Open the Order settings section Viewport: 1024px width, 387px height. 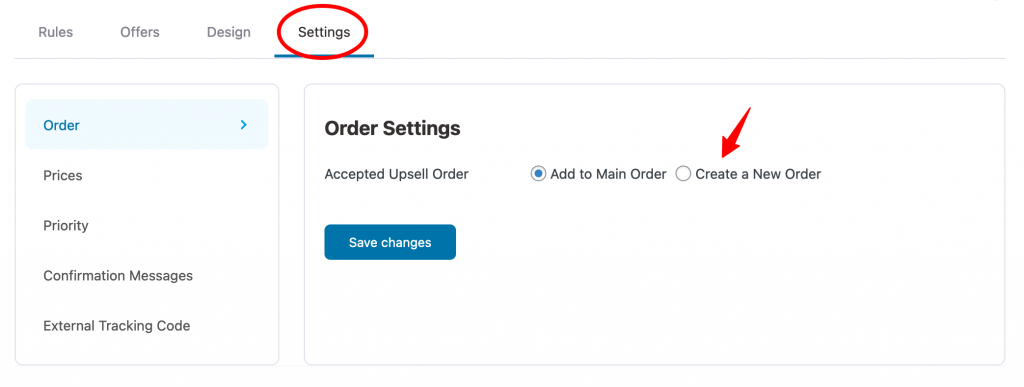click(x=147, y=125)
